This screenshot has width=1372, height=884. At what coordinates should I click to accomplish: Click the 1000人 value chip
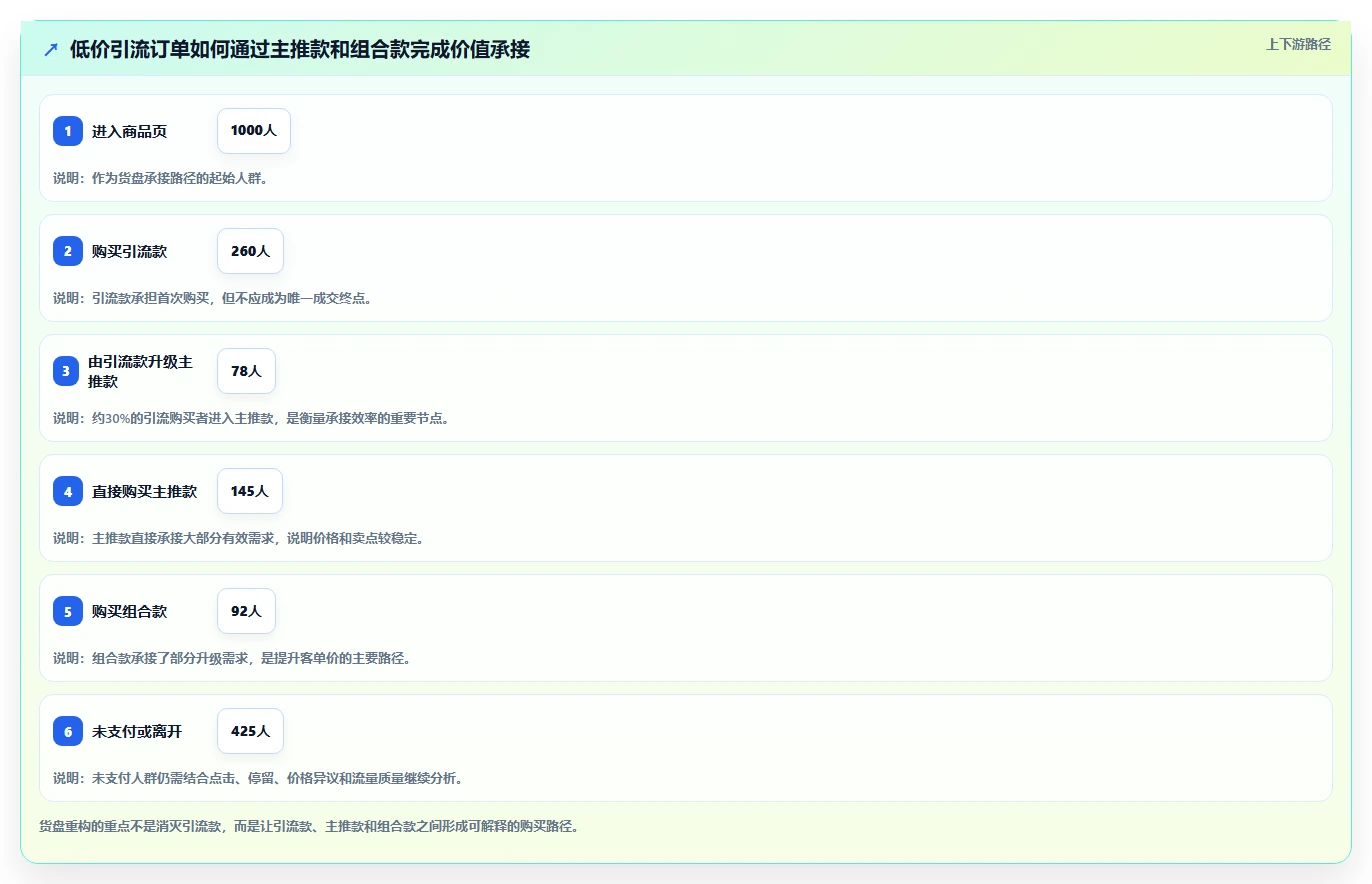(254, 131)
